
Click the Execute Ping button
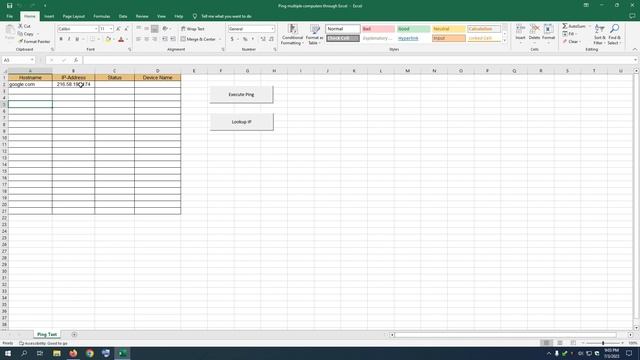pyautogui.click(x=242, y=94)
